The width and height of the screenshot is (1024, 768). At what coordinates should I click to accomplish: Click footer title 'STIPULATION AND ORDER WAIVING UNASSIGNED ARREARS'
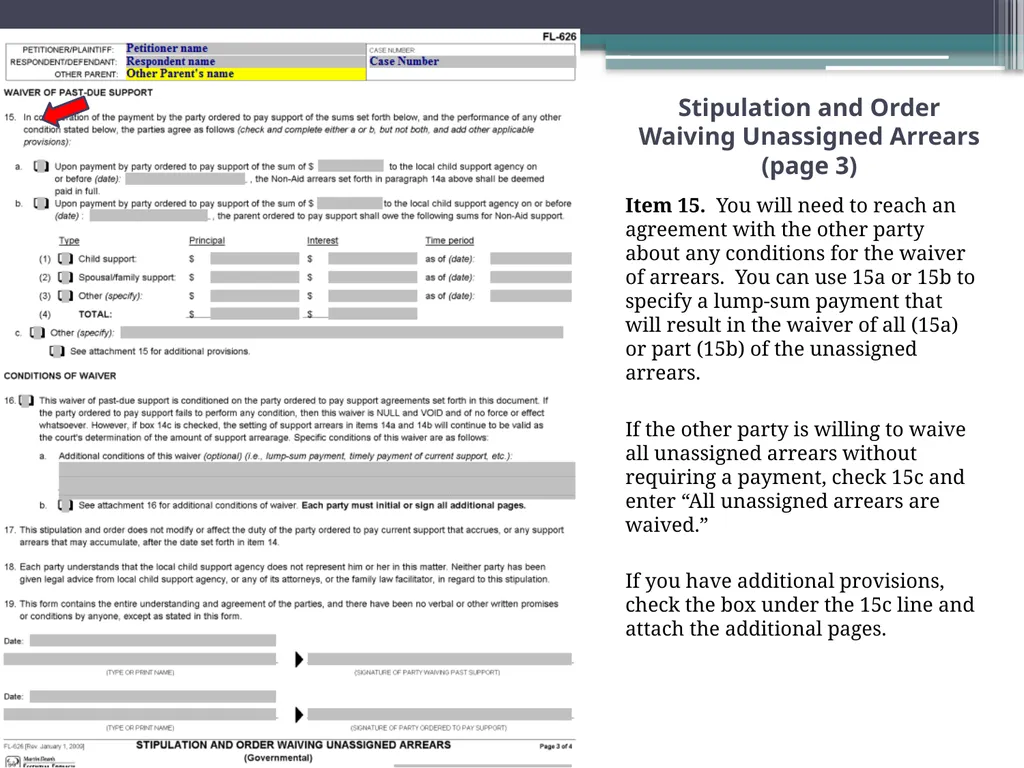point(293,745)
